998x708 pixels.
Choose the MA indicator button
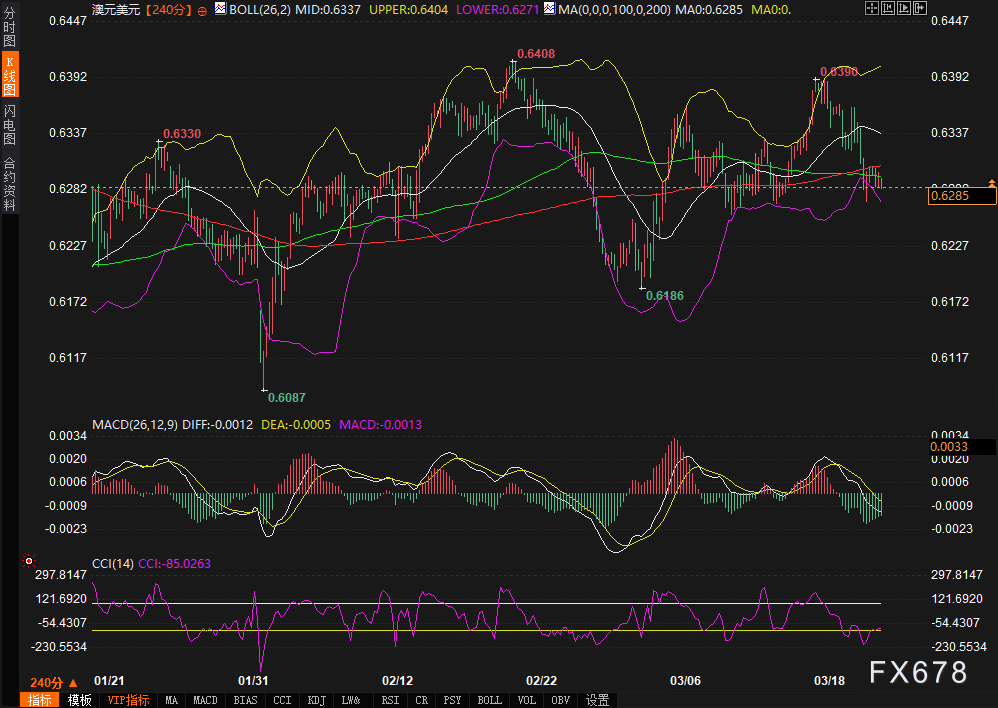pyautogui.click(x=171, y=700)
